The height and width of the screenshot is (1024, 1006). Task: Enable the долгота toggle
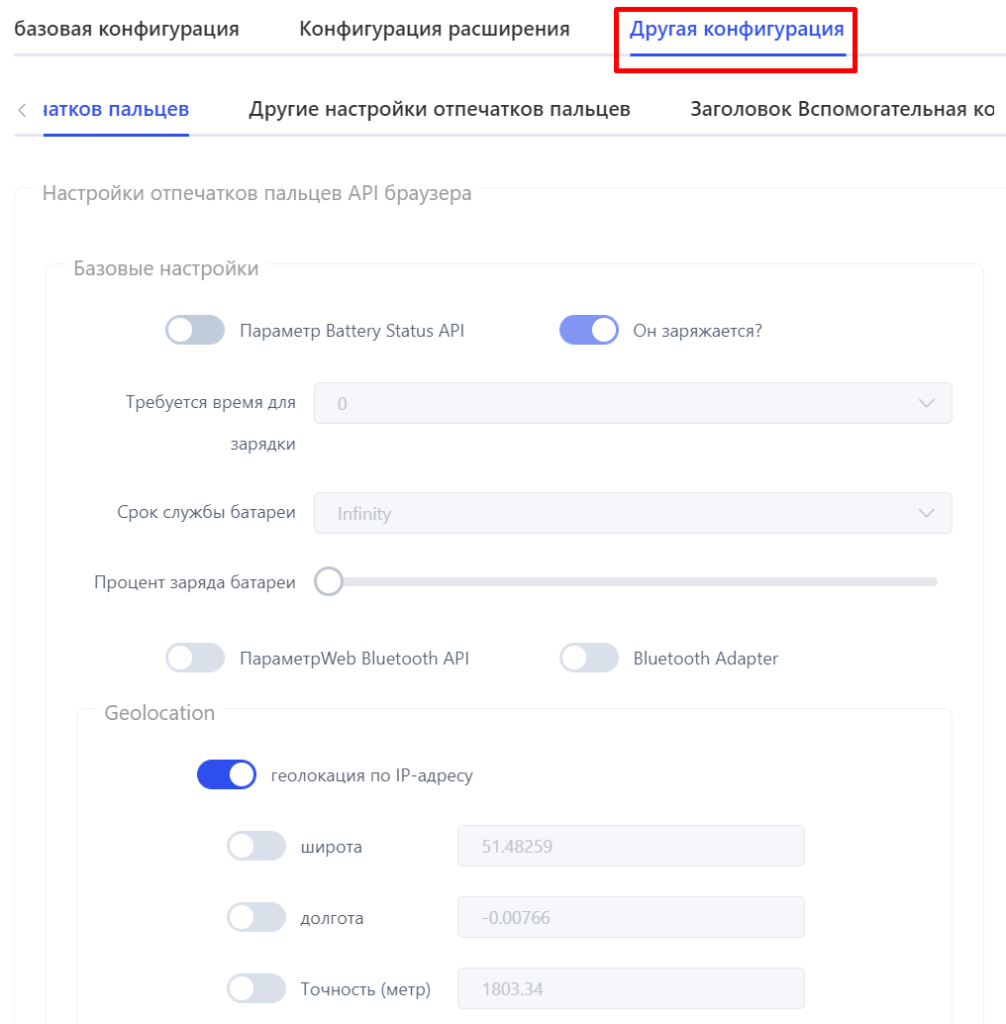click(256, 917)
